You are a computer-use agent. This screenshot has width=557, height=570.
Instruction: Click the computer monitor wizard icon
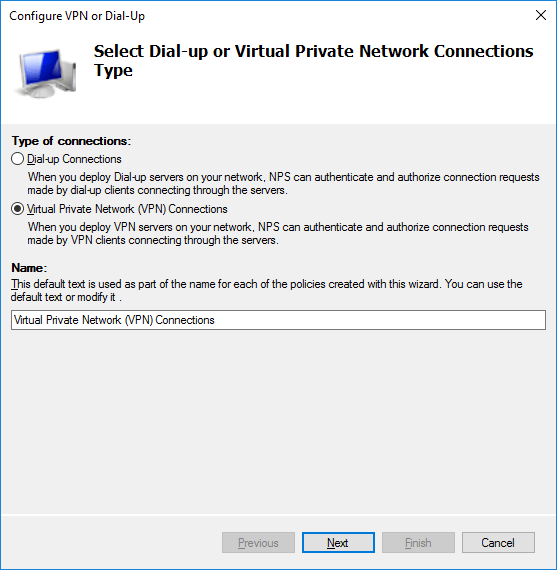tap(46, 73)
